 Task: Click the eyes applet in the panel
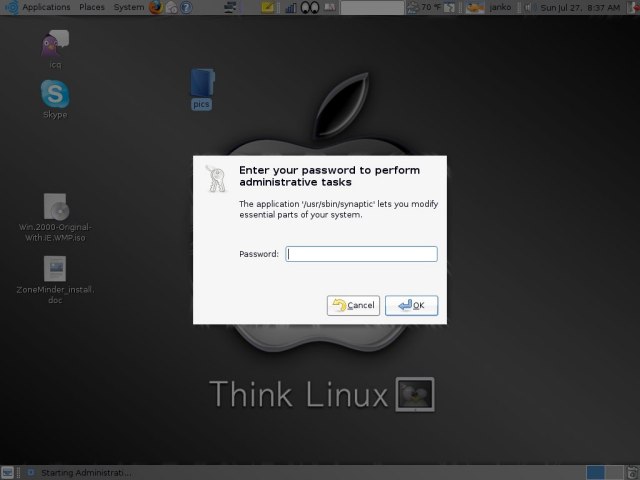click(x=310, y=7)
